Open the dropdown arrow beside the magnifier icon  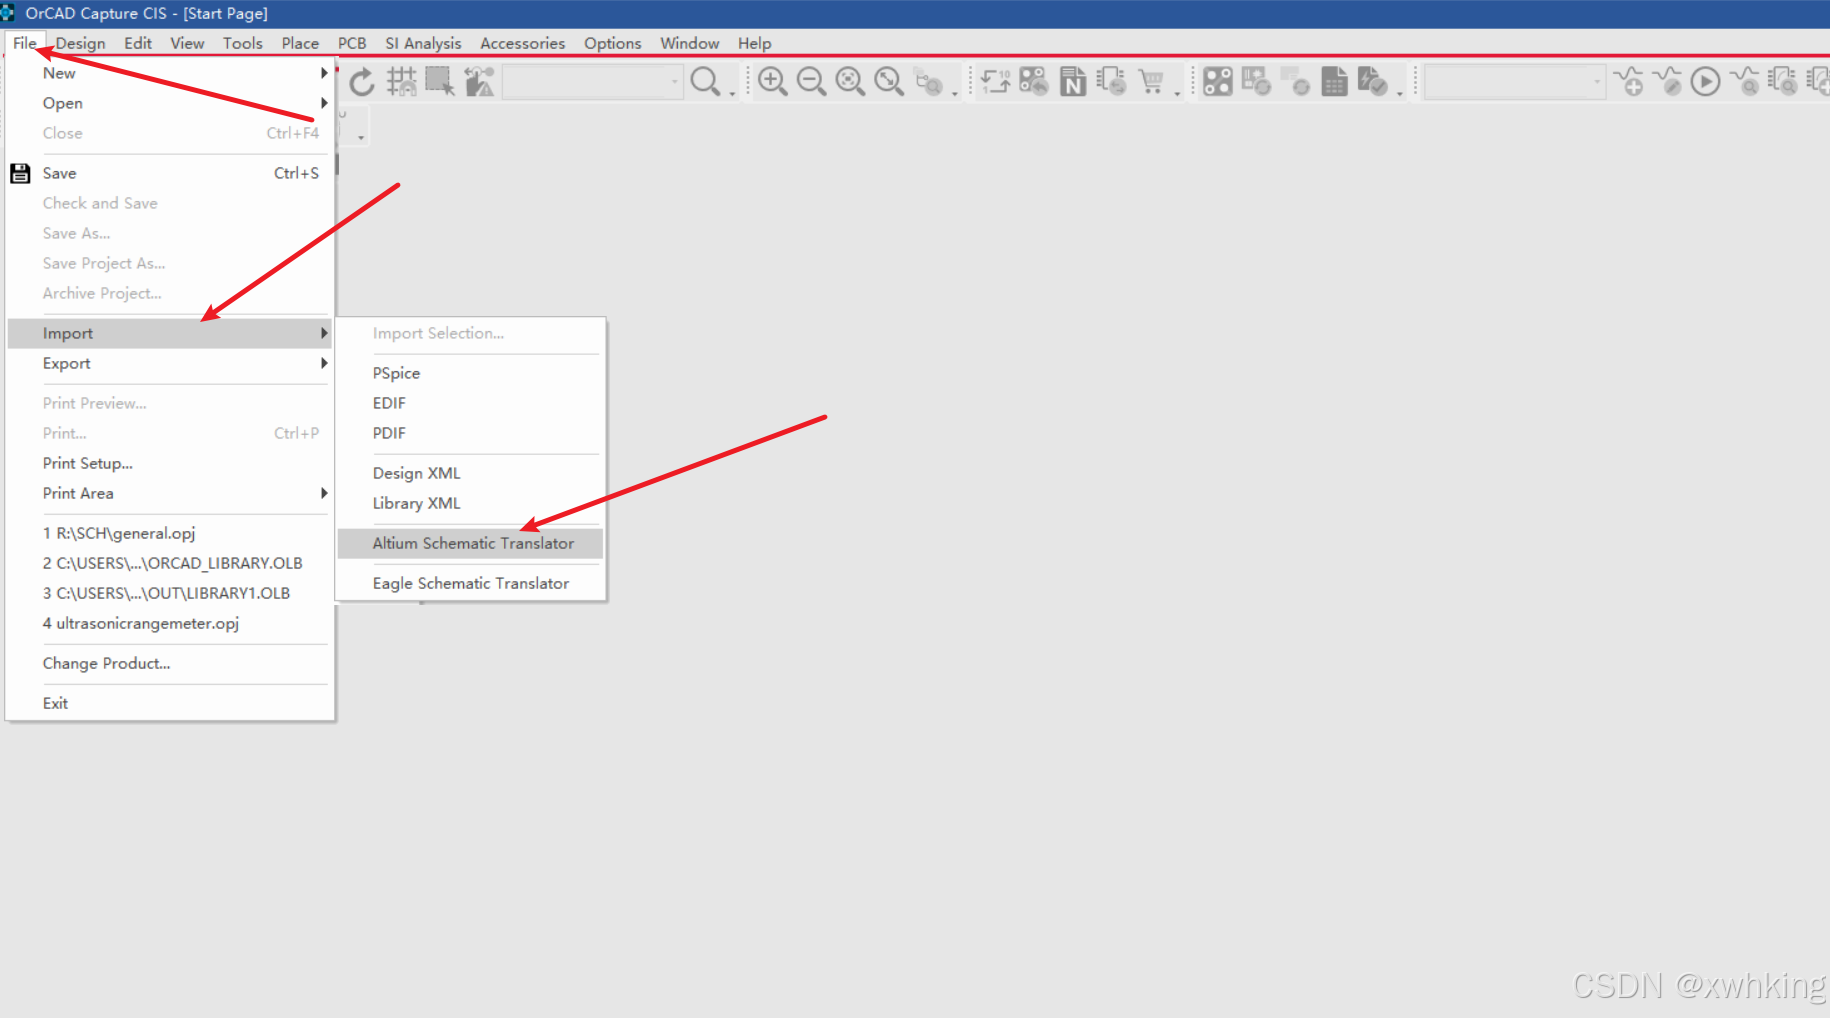tap(732, 93)
